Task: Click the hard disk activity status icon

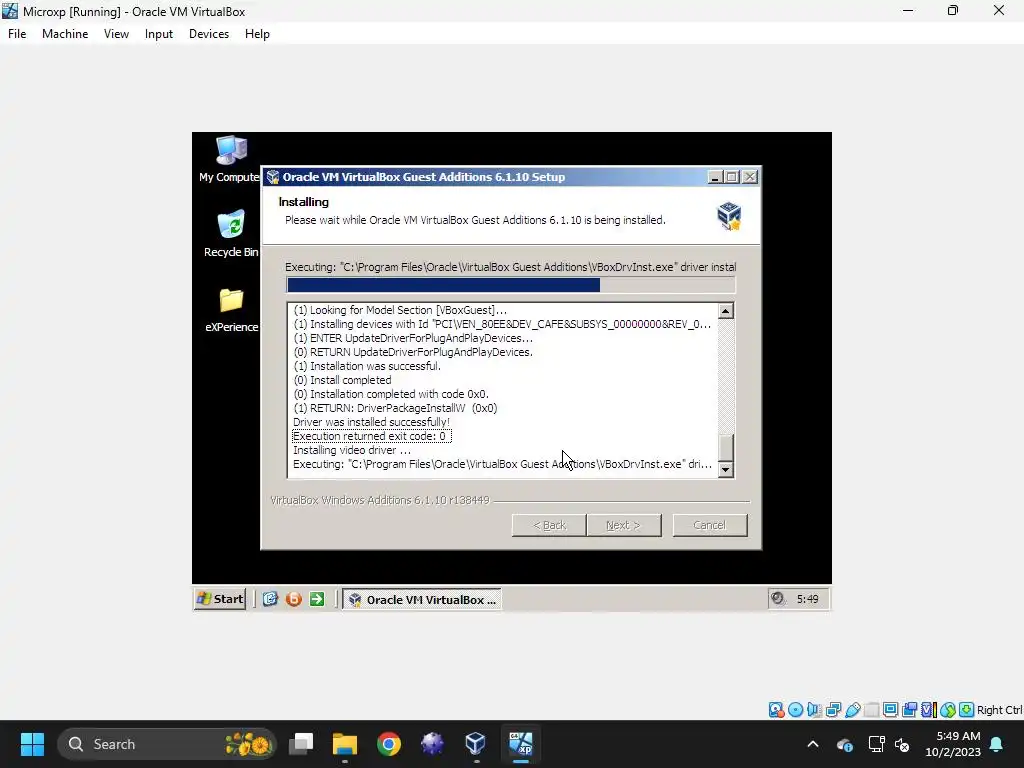Action: tap(776, 710)
